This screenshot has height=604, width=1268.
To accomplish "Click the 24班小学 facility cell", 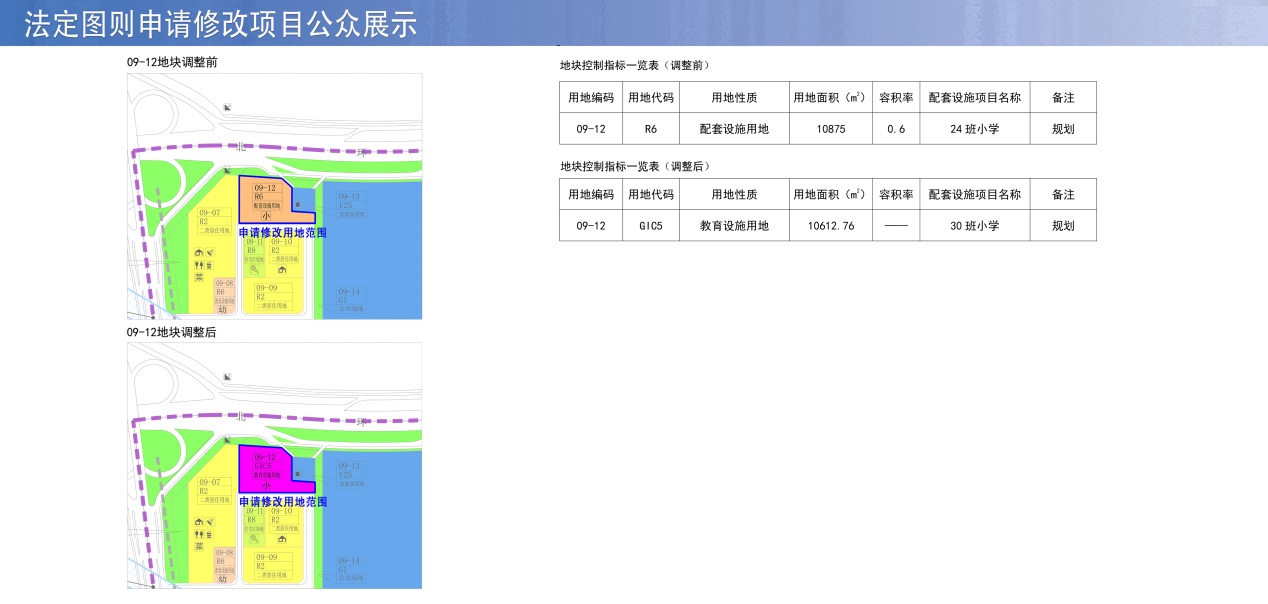I will 974,129.
